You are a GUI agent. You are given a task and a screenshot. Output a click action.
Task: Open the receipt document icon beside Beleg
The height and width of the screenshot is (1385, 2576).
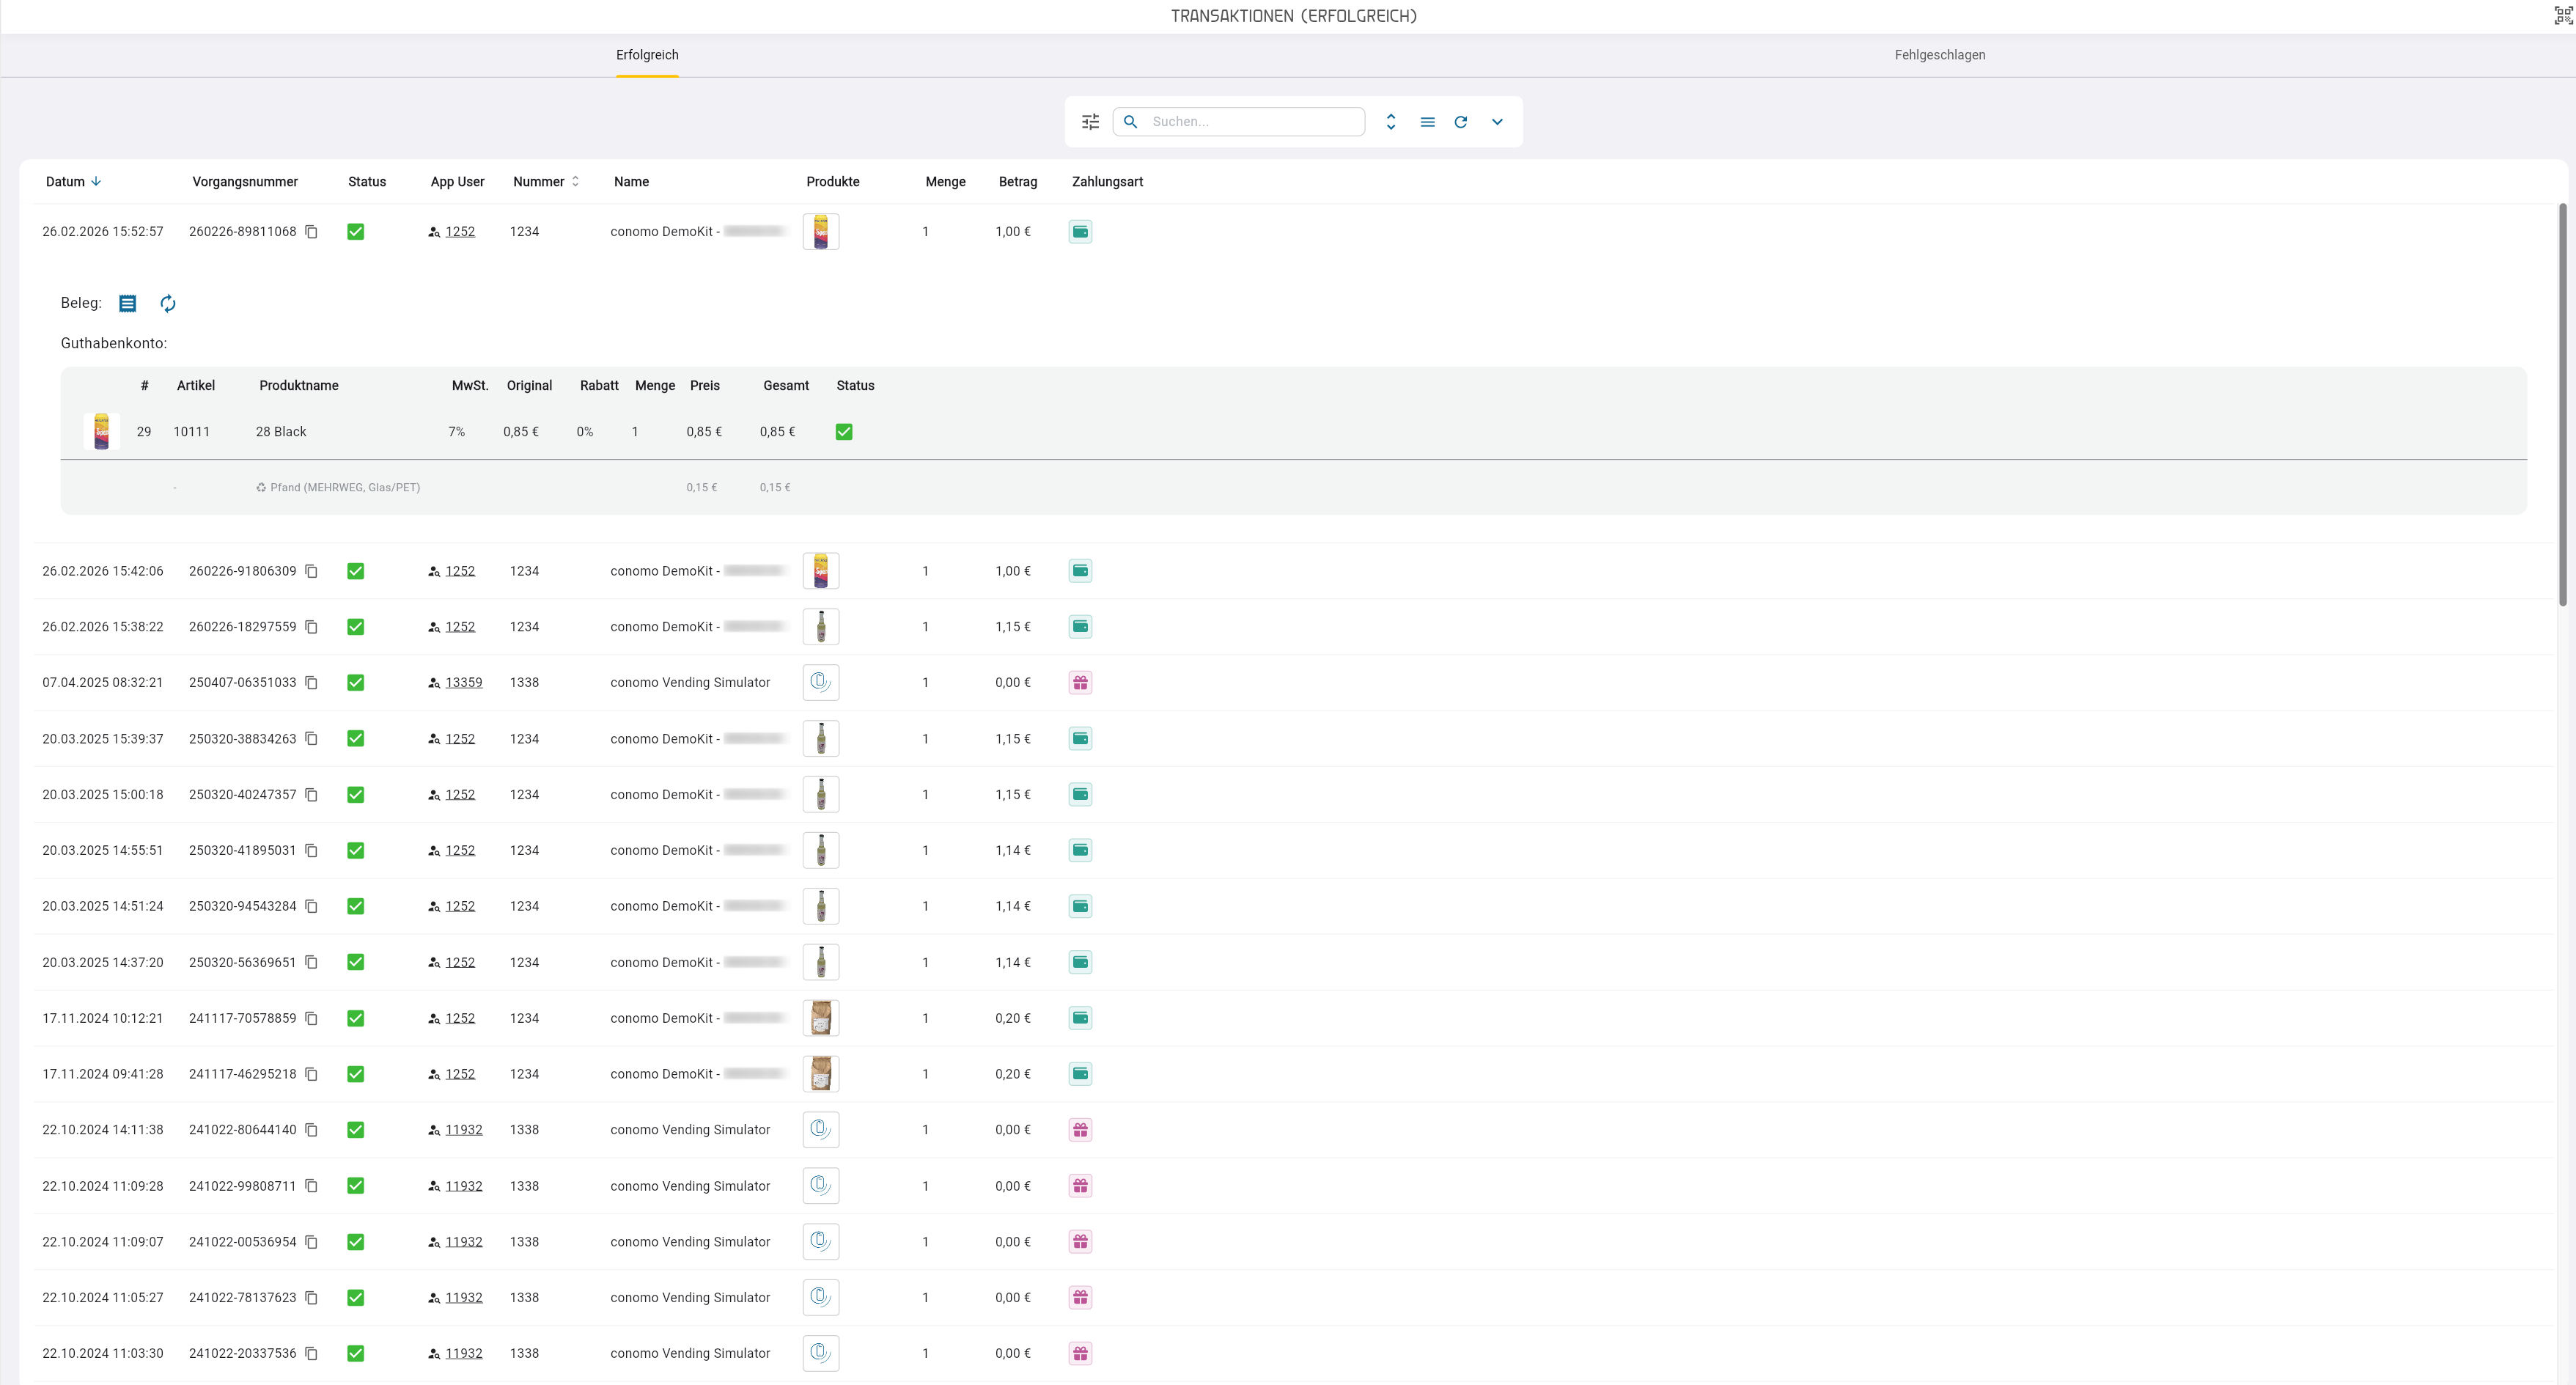pyautogui.click(x=127, y=303)
